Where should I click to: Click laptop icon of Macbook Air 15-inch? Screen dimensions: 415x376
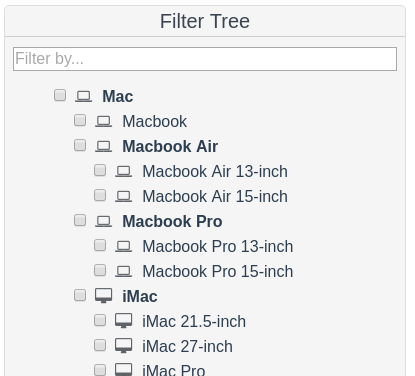click(x=123, y=196)
